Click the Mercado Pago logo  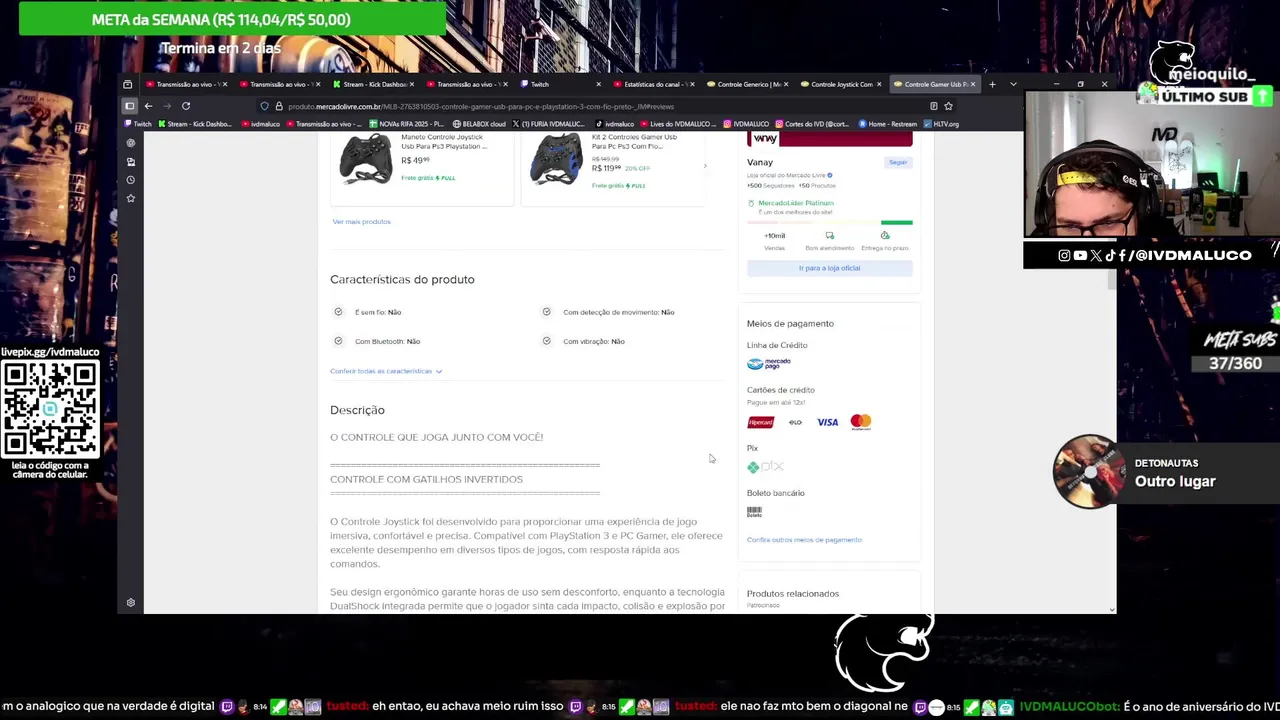[x=769, y=363]
